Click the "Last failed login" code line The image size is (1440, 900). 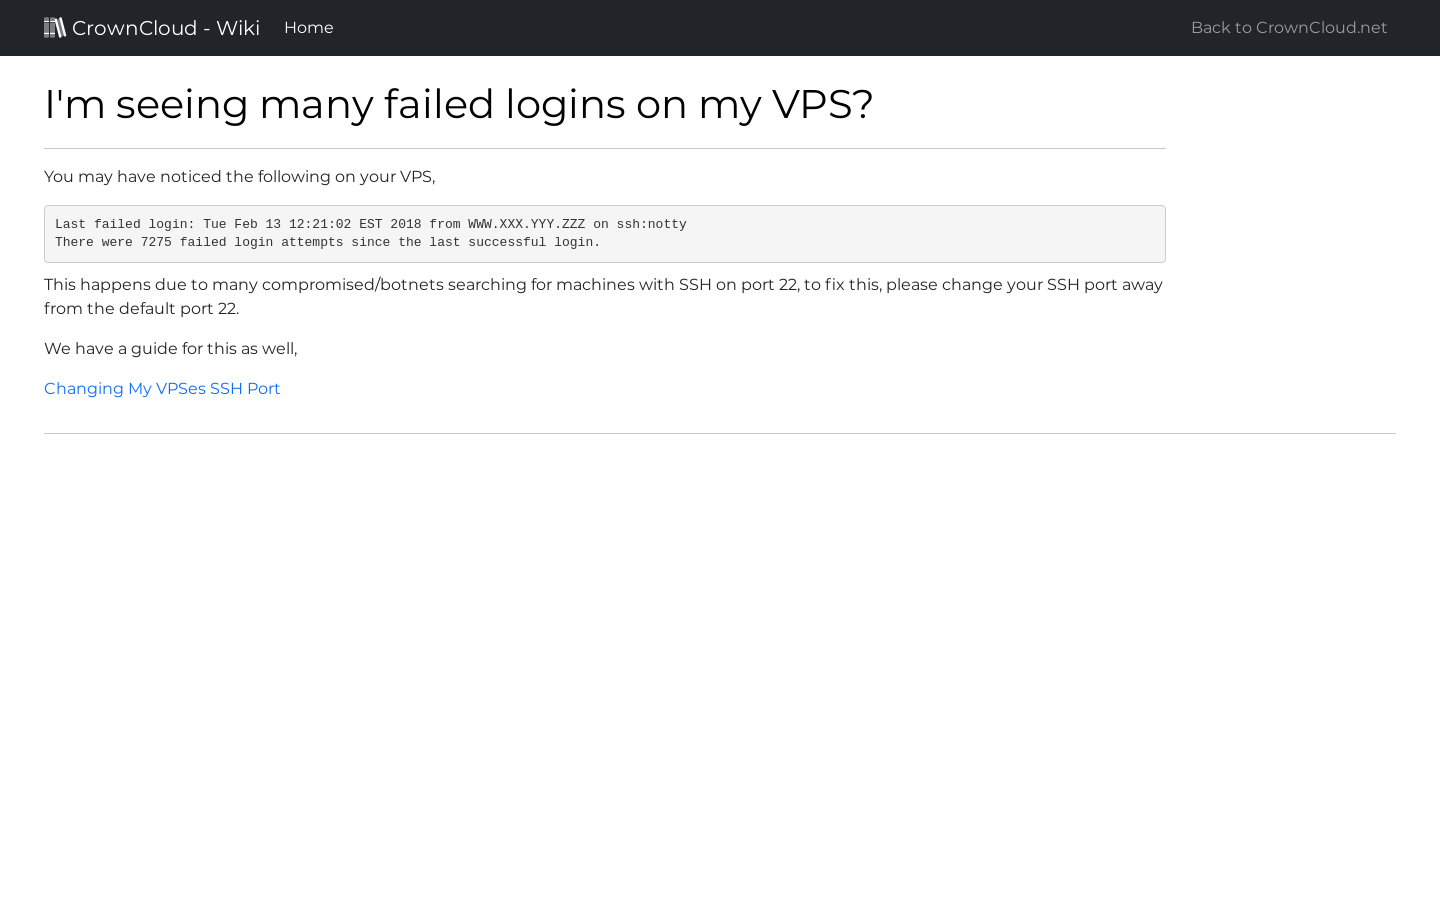(x=371, y=224)
